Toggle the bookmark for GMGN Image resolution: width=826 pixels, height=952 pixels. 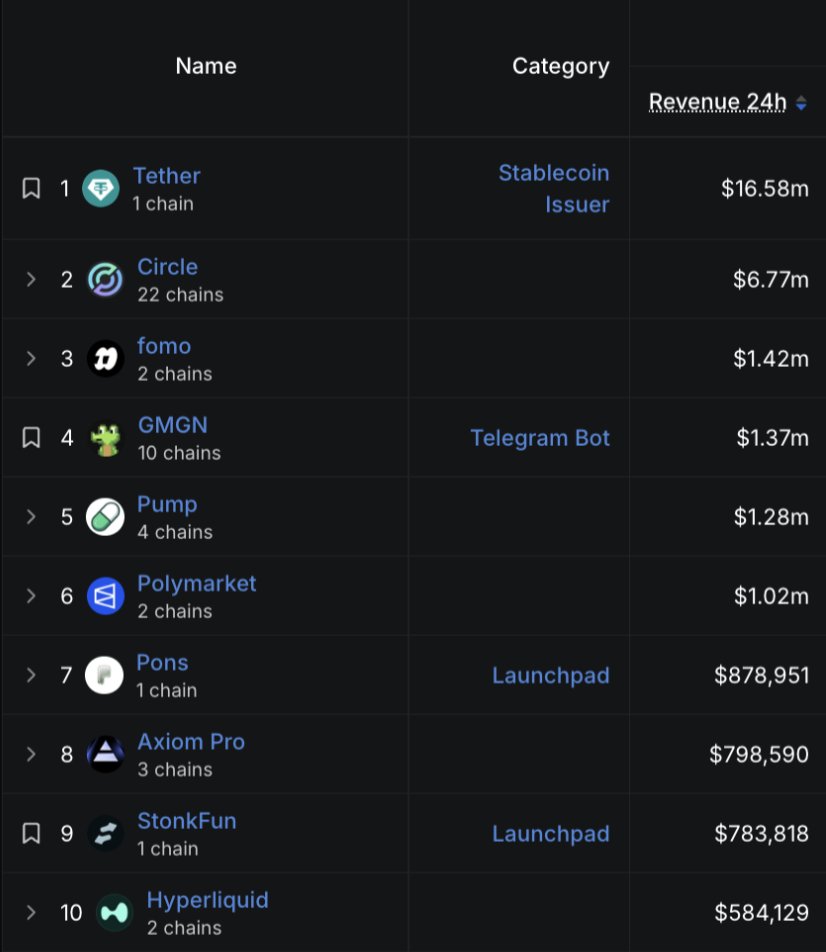(31, 437)
